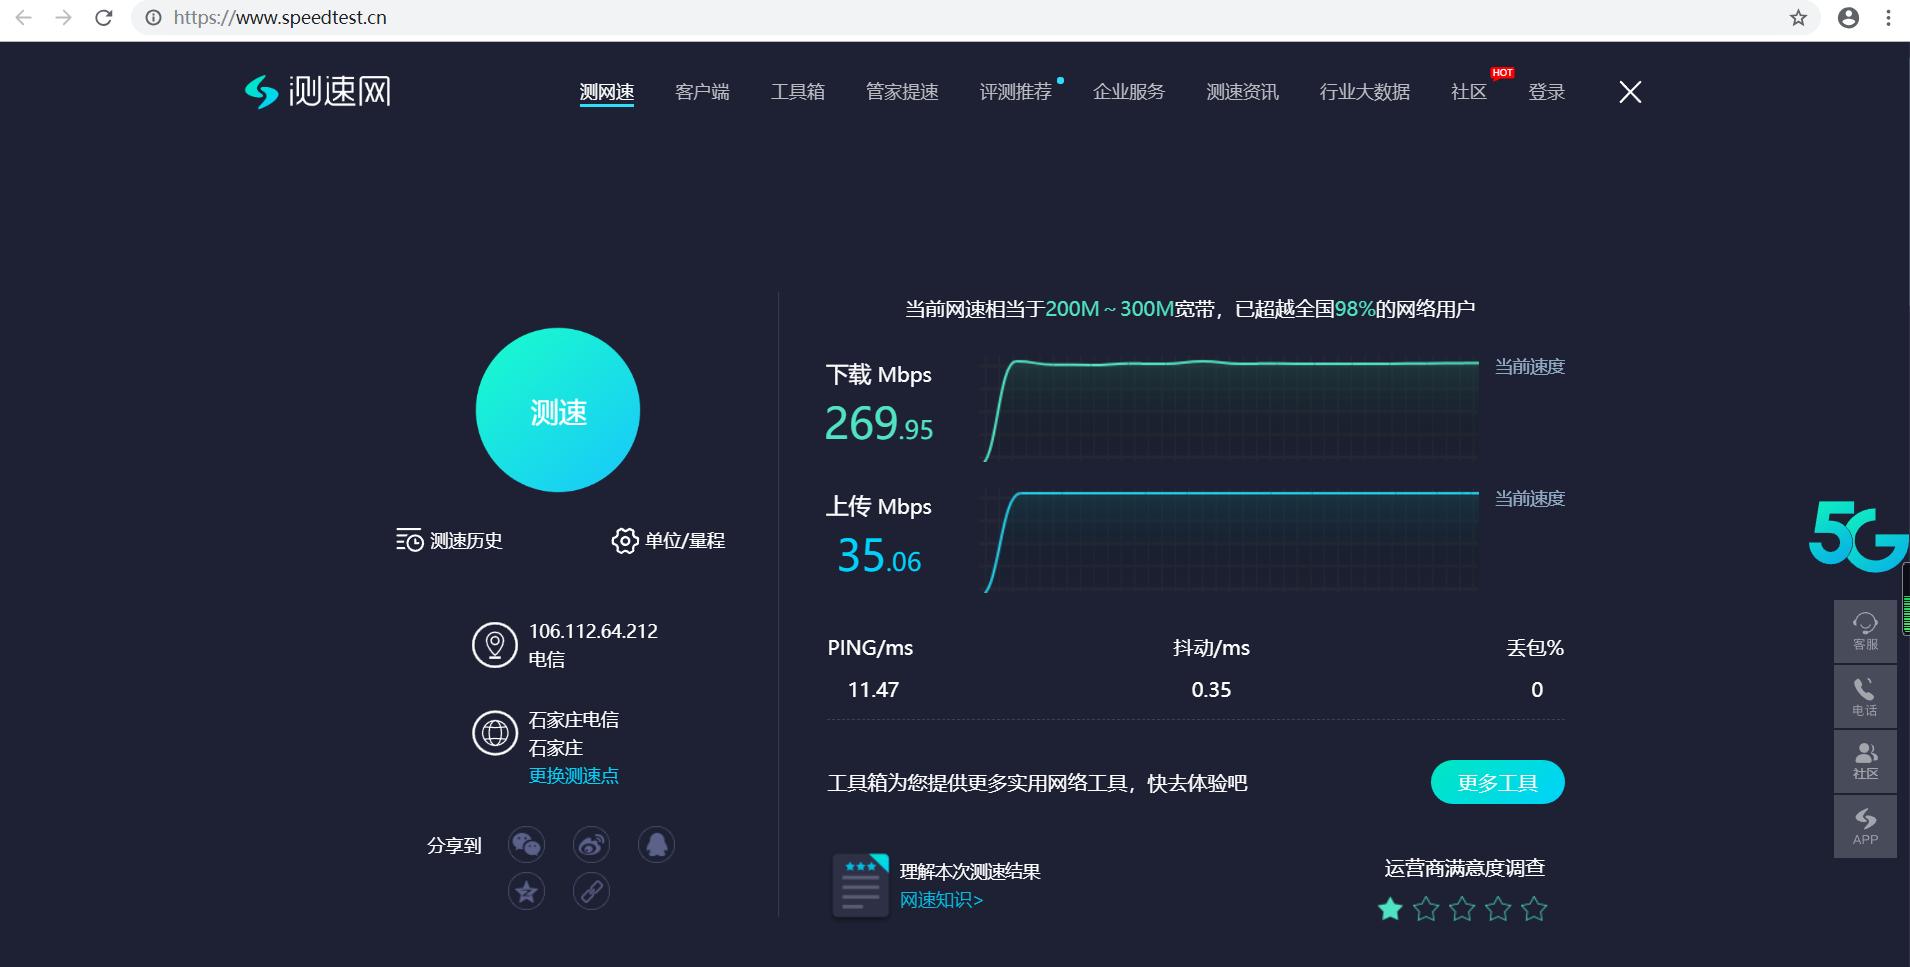The height and width of the screenshot is (967, 1910).
Task: Rate carrier five stars in satisfaction survey
Action: pos(1534,909)
